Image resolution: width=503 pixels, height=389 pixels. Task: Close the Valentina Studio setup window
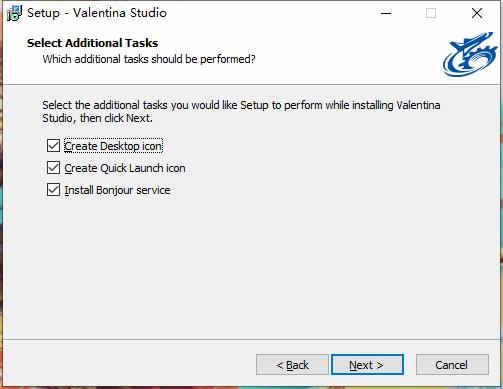pyautogui.click(x=477, y=13)
